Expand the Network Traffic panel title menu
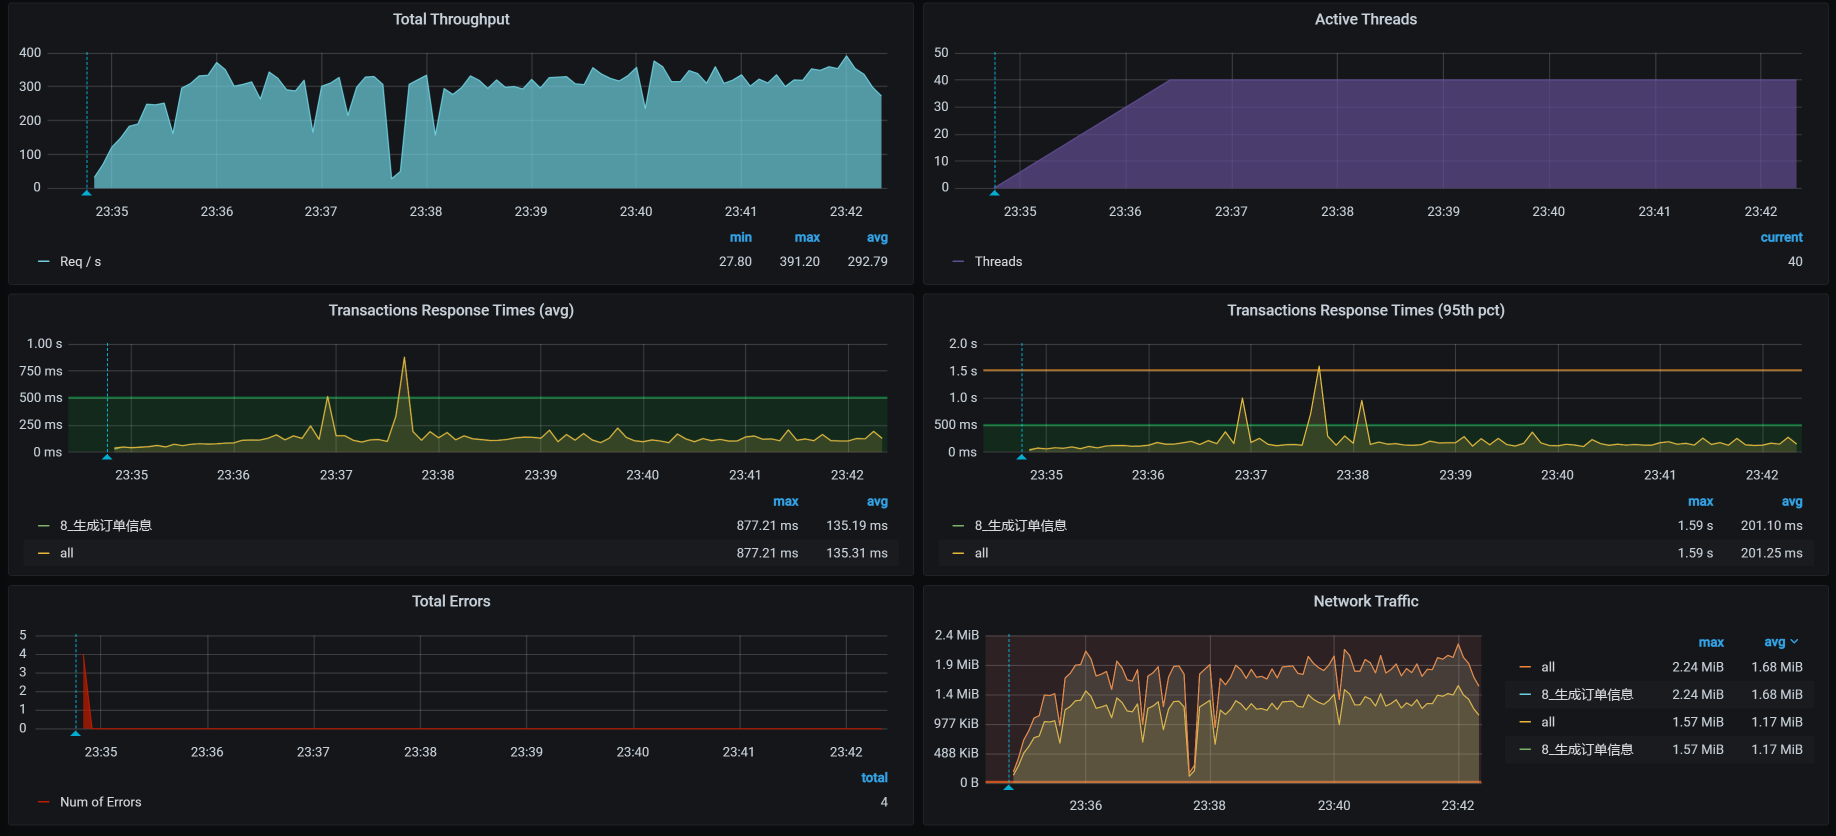Viewport: 1836px width, 836px height. coord(1365,601)
